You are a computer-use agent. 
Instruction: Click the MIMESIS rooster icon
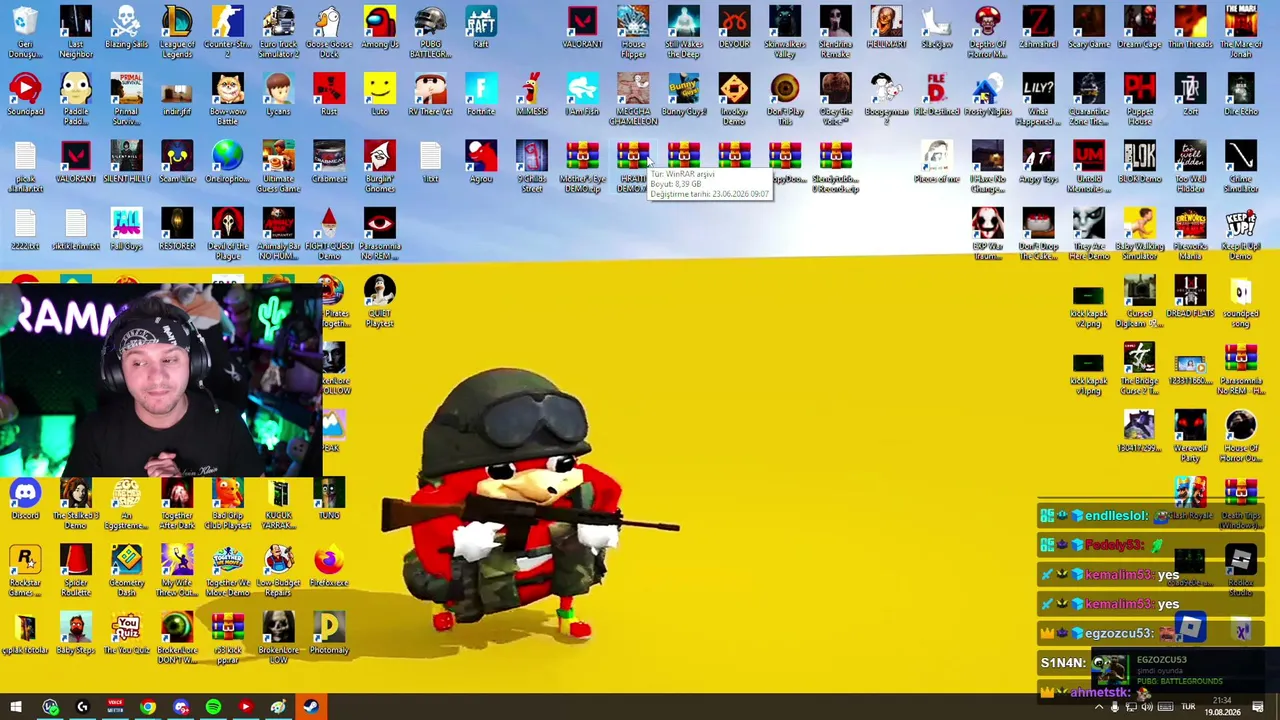pos(532,95)
